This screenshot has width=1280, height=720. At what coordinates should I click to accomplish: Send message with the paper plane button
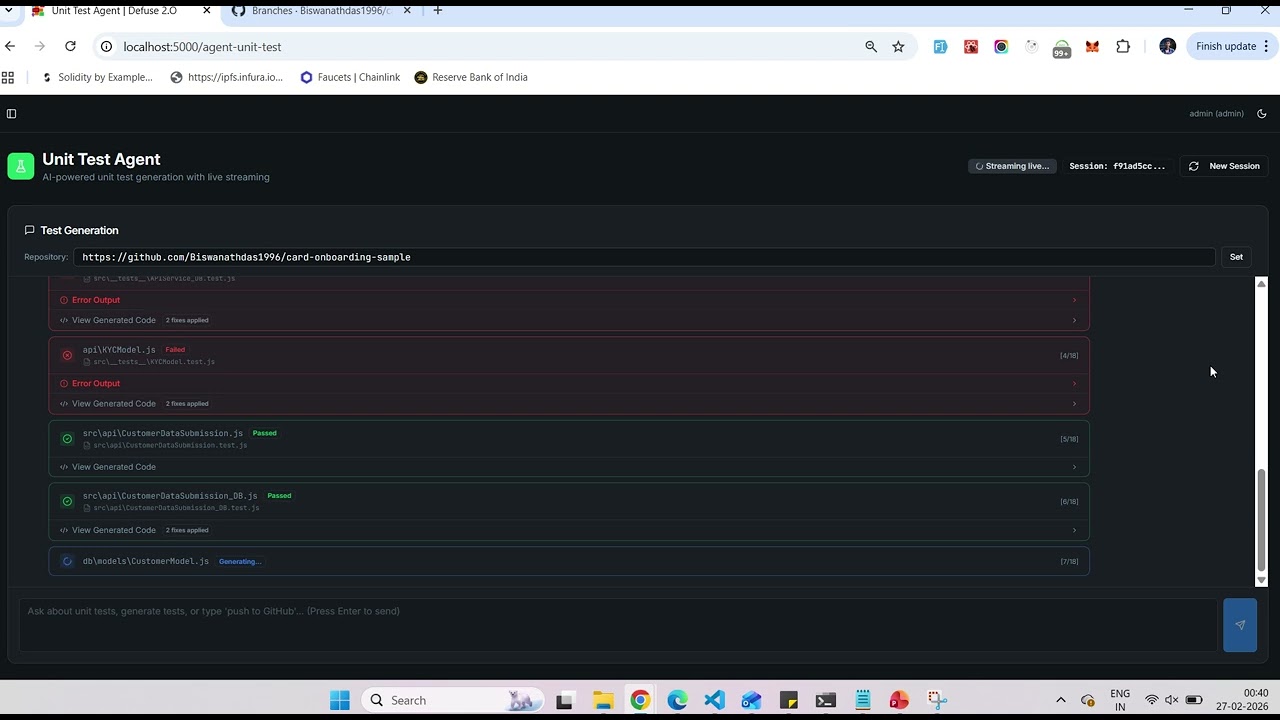(x=1240, y=625)
